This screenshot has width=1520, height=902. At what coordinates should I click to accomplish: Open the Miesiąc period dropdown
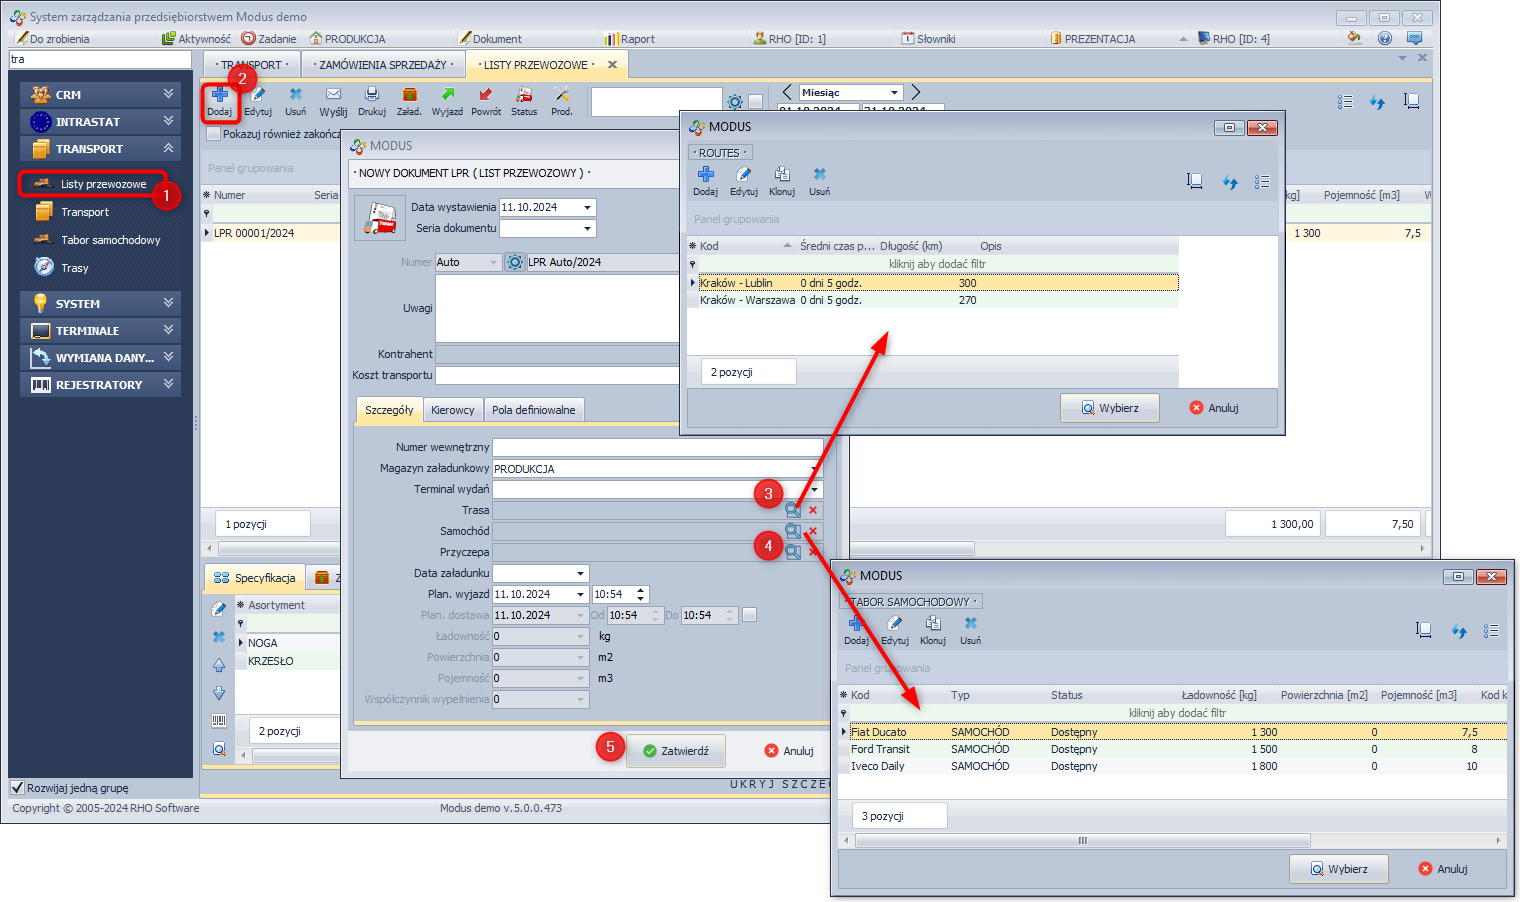pyautogui.click(x=894, y=93)
